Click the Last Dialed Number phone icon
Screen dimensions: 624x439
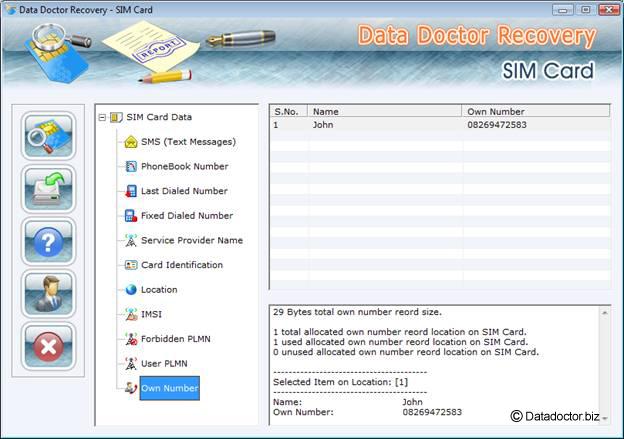click(x=131, y=191)
